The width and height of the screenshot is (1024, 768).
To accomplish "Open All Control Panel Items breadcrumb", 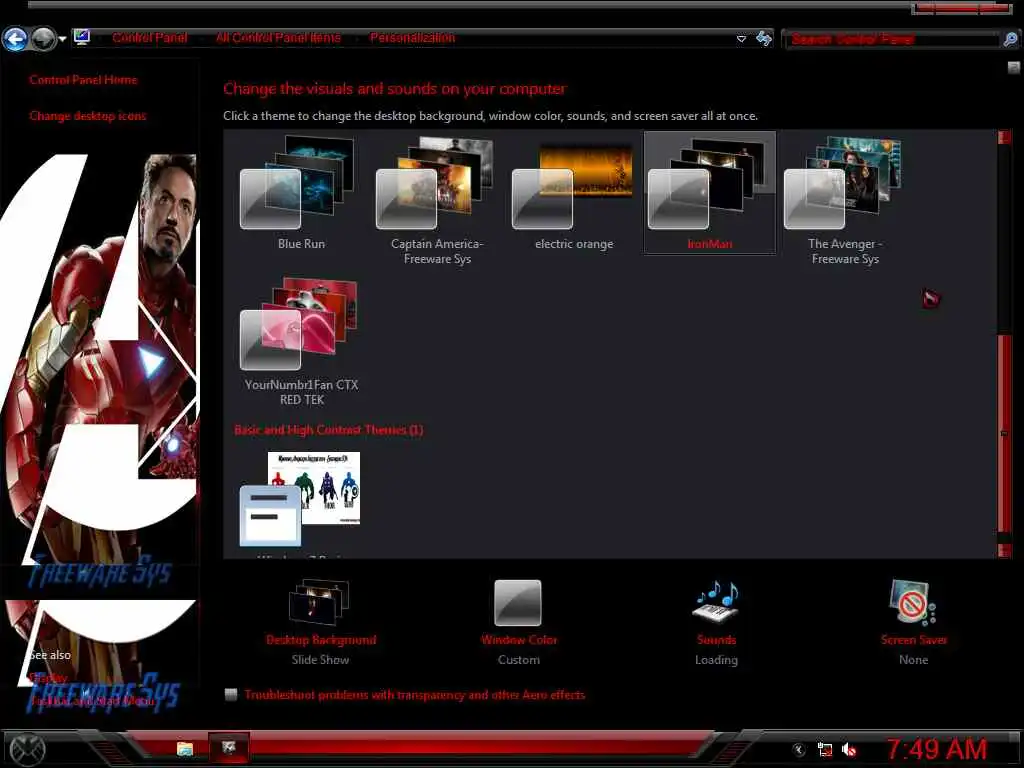I will tap(278, 38).
